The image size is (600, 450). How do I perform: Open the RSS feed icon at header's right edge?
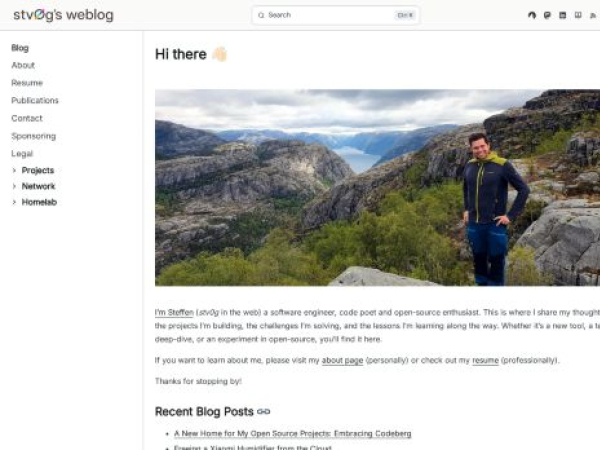pyautogui.click(x=594, y=15)
